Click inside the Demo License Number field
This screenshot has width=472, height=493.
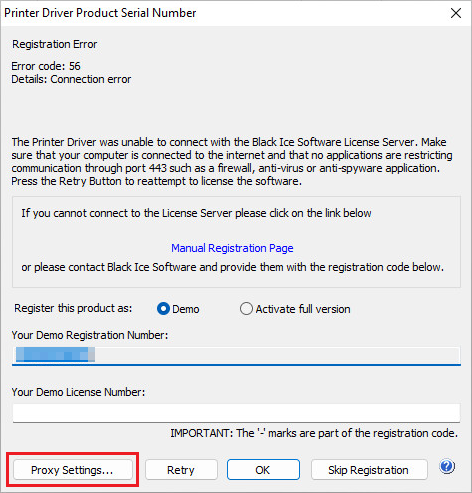[x=236, y=413]
